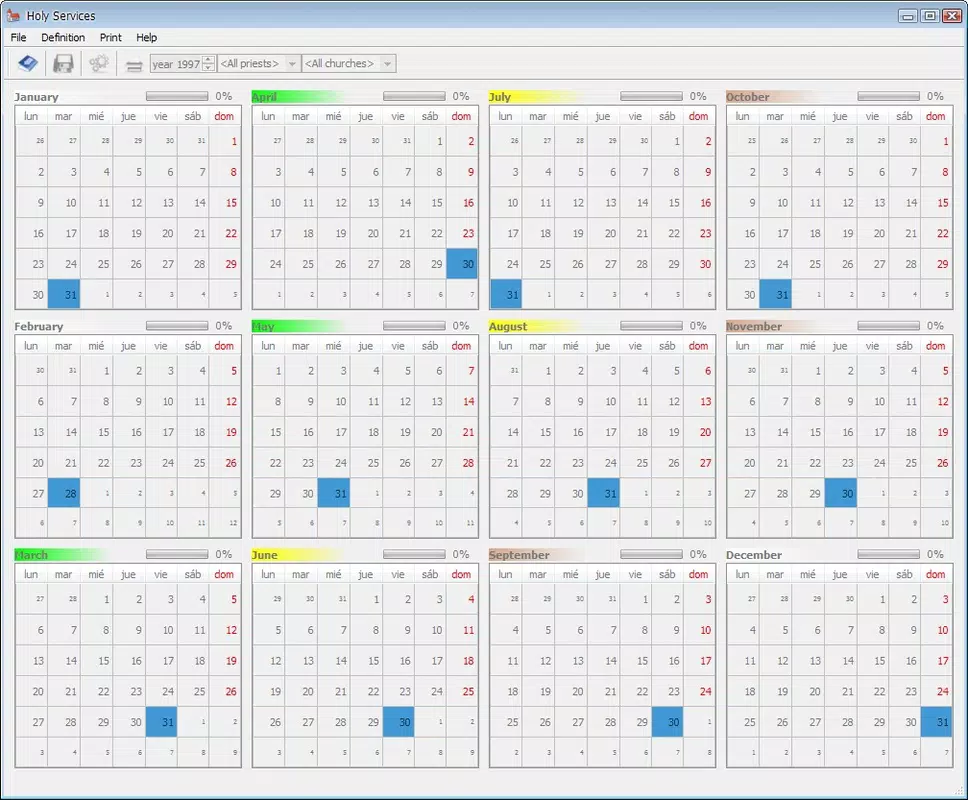This screenshot has height=800, width=968.
Task: Click the October progress bar
Action: [888, 96]
